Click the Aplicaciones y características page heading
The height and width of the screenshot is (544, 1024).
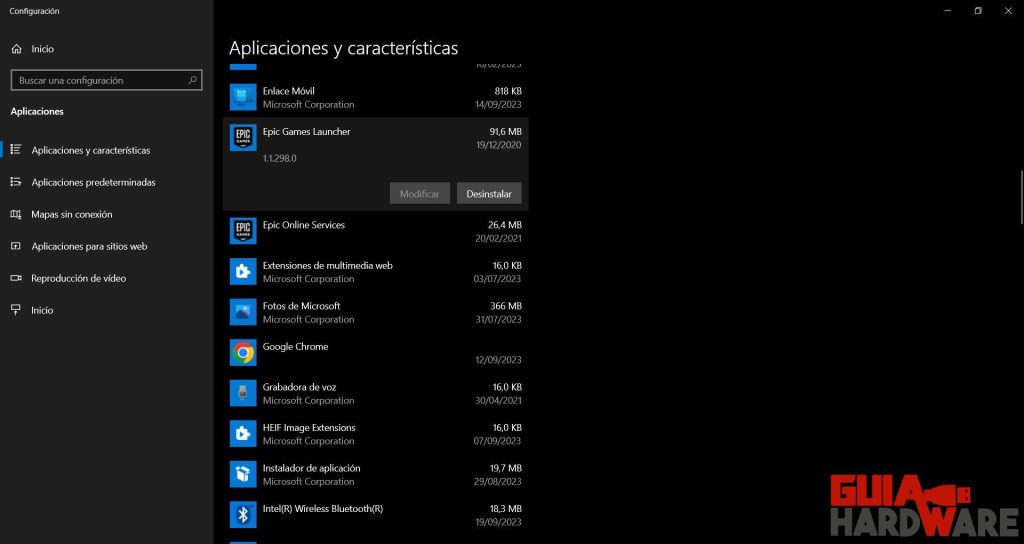point(344,48)
